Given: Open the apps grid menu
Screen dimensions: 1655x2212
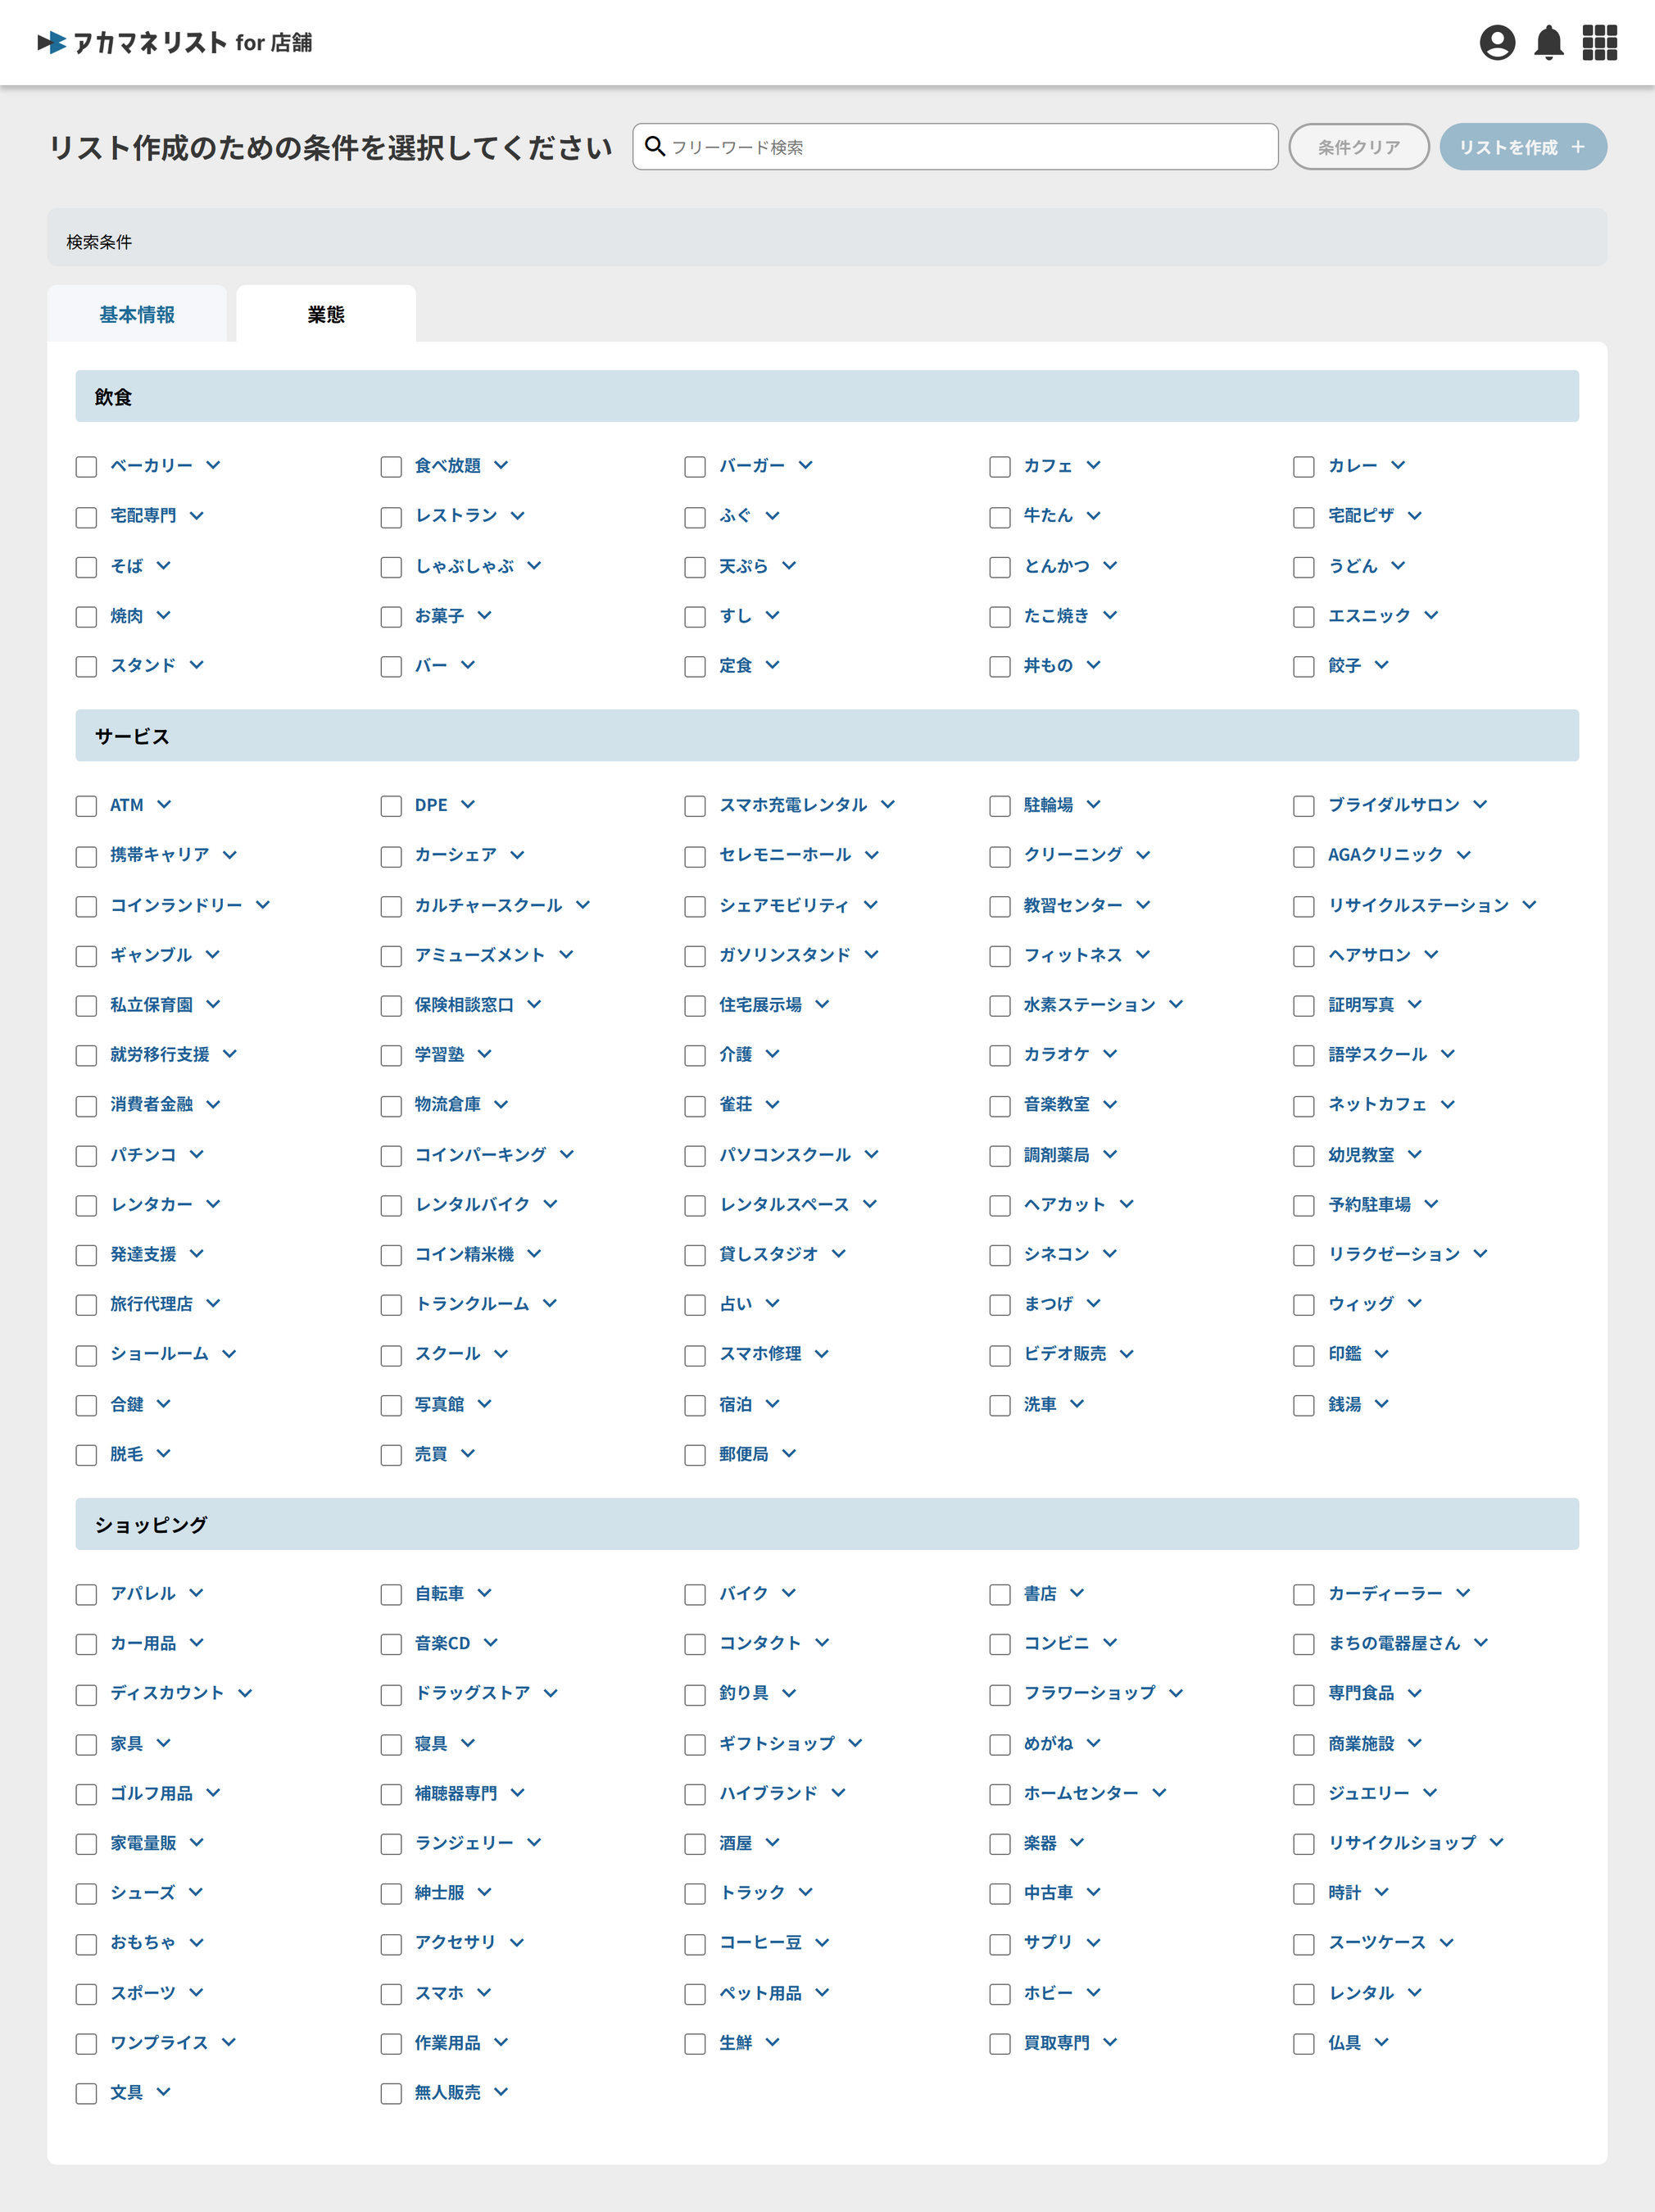Looking at the screenshot, I should [1599, 42].
